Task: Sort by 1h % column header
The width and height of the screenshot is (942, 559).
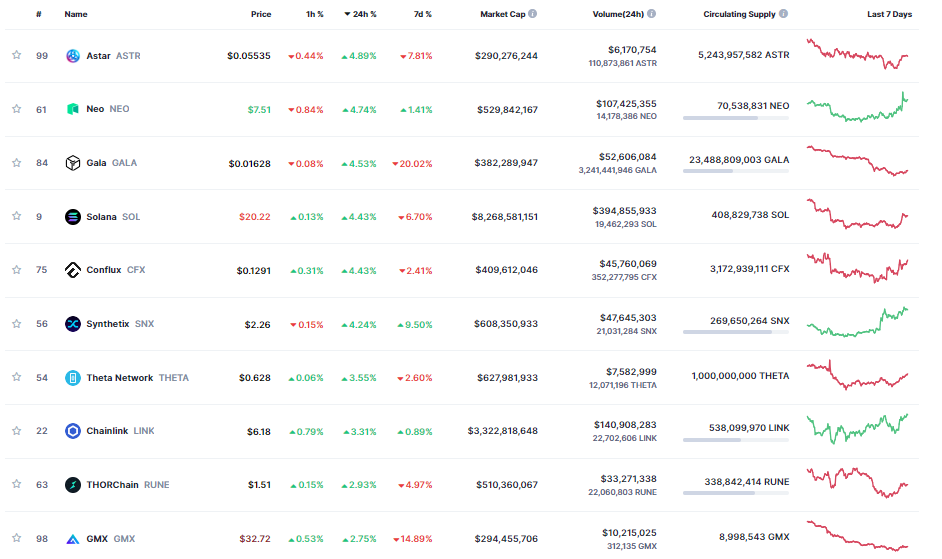Action: pos(315,14)
